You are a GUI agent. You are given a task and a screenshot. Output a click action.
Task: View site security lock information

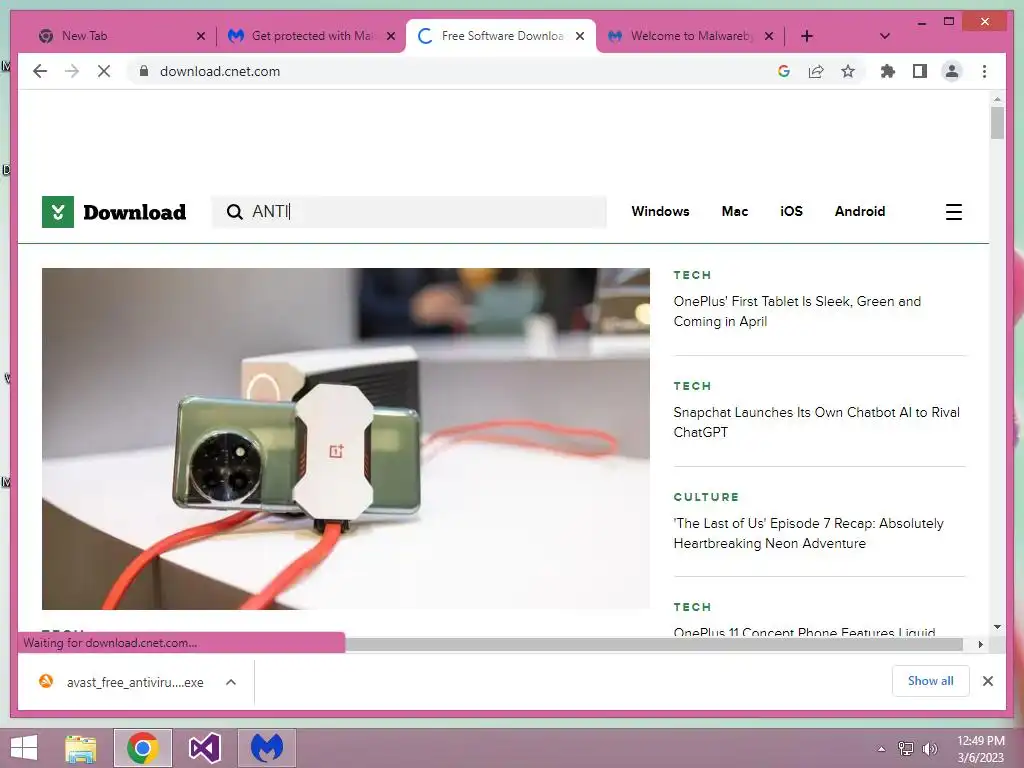click(x=144, y=71)
